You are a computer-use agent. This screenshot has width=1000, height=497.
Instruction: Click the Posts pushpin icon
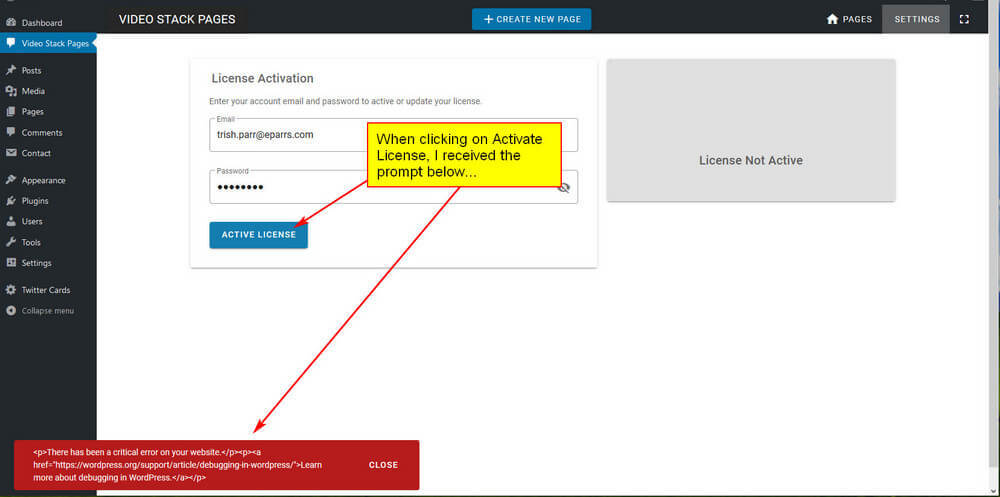[10, 70]
